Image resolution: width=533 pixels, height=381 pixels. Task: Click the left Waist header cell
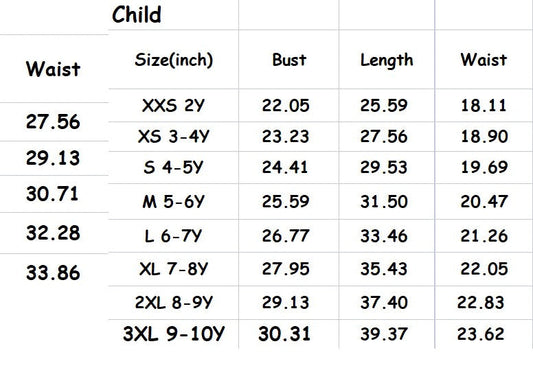[x=53, y=69]
